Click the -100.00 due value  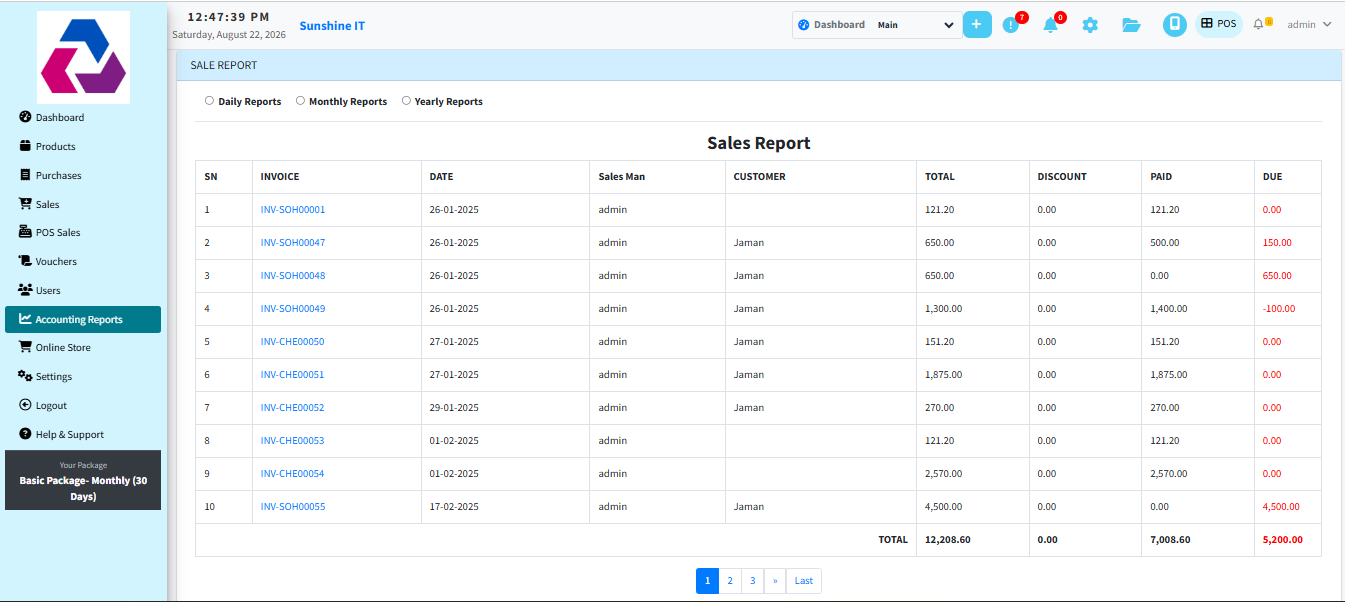coord(1279,309)
